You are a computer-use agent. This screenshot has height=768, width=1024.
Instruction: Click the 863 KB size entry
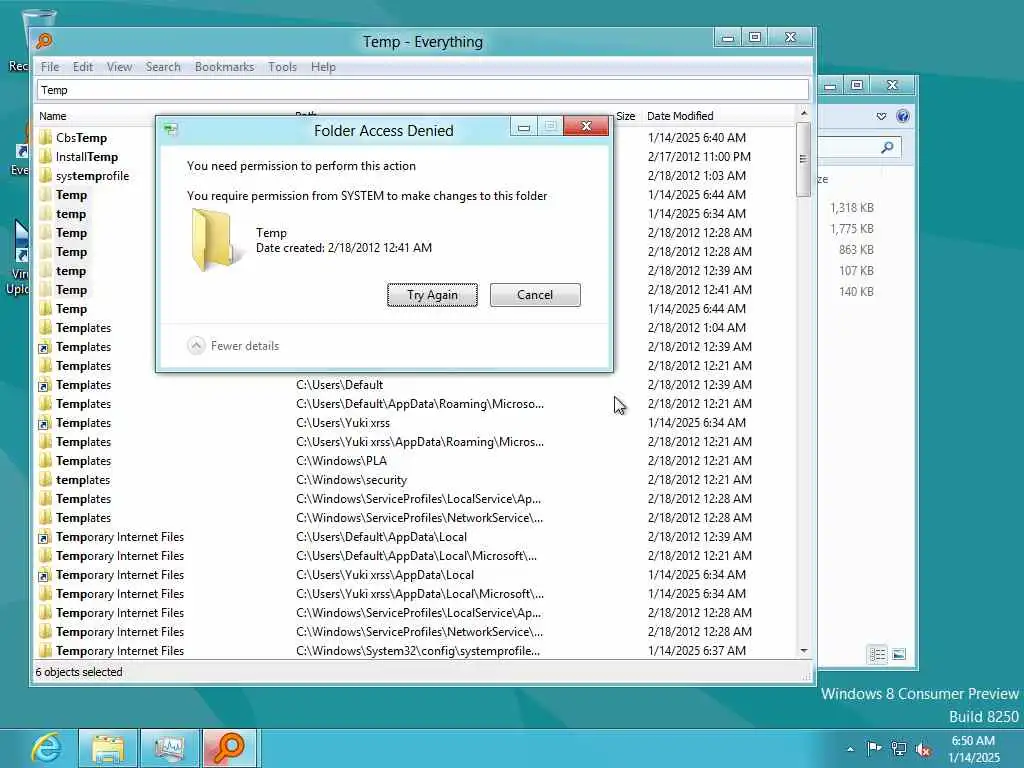point(856,249)
